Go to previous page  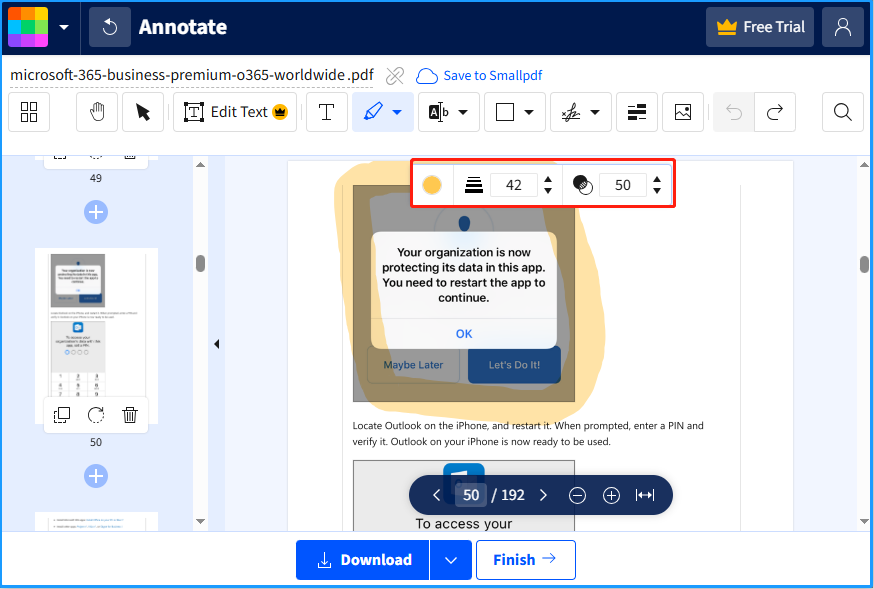436,495
